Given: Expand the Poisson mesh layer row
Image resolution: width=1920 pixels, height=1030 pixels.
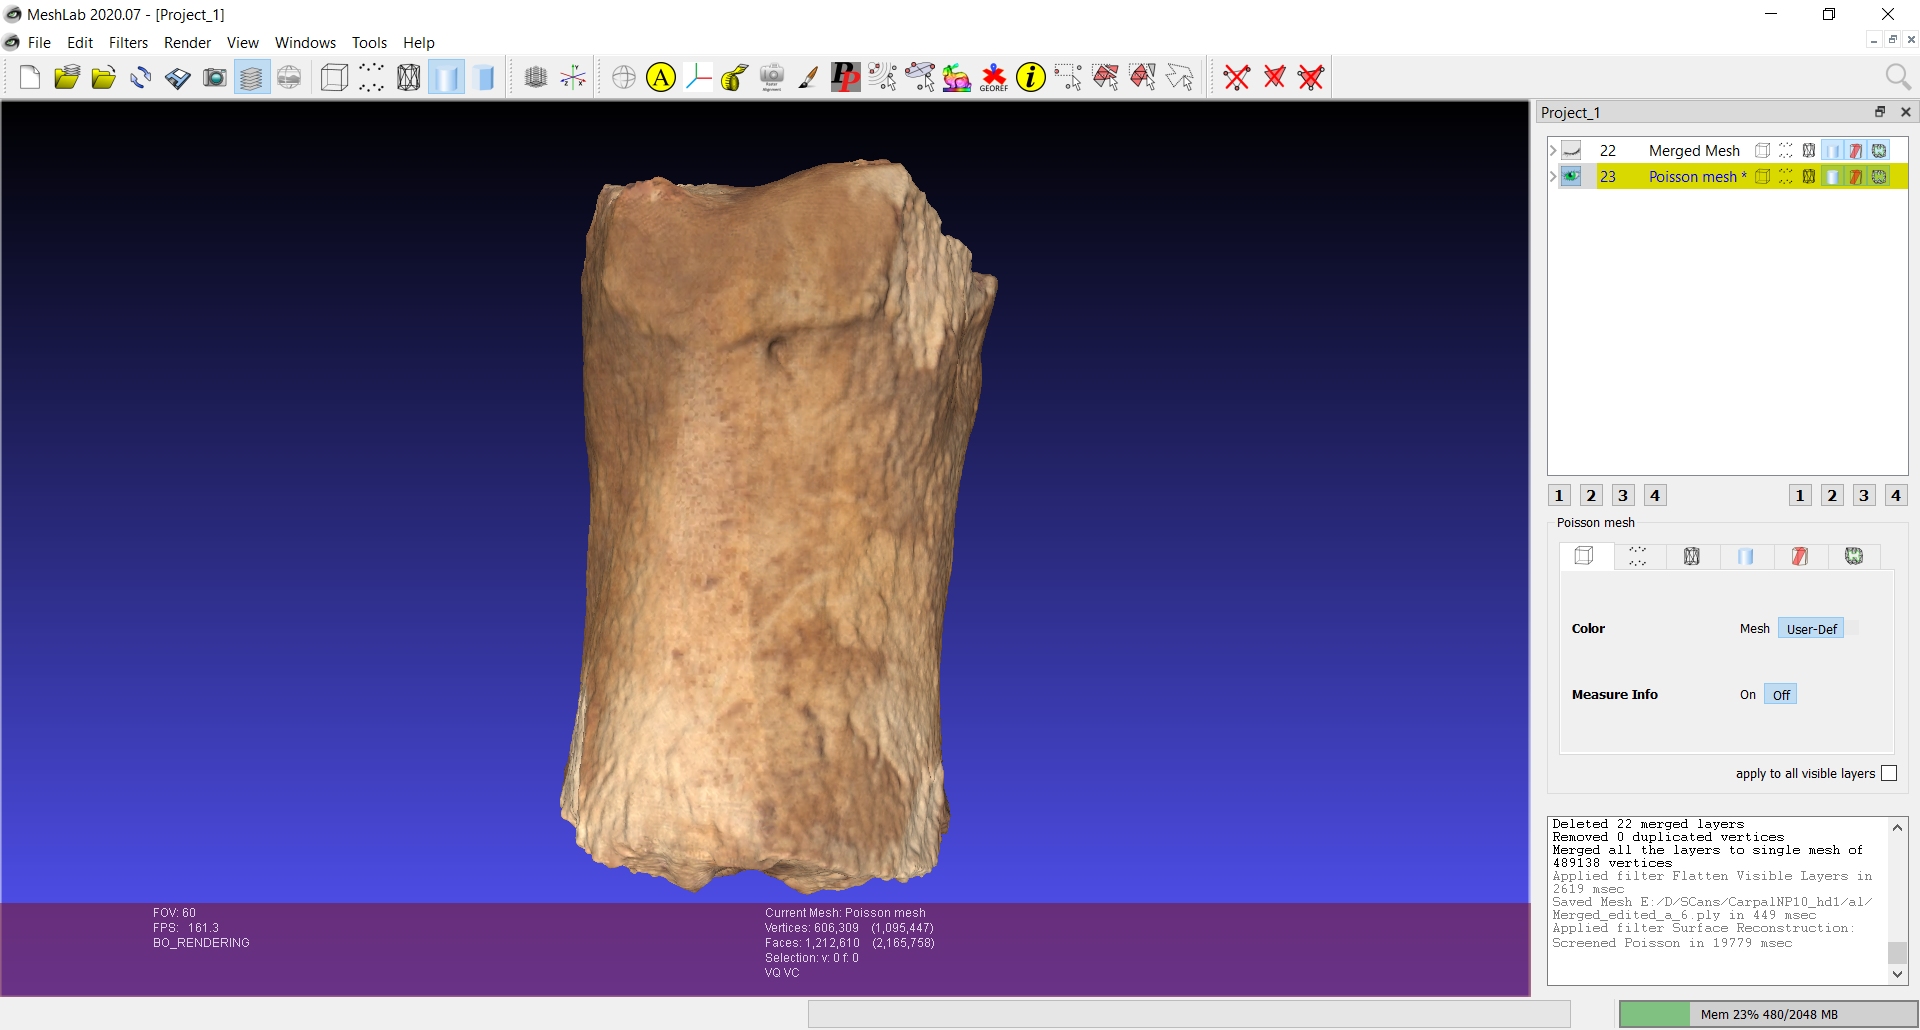Looking at the screenshot, I should tap(1553, 176).
